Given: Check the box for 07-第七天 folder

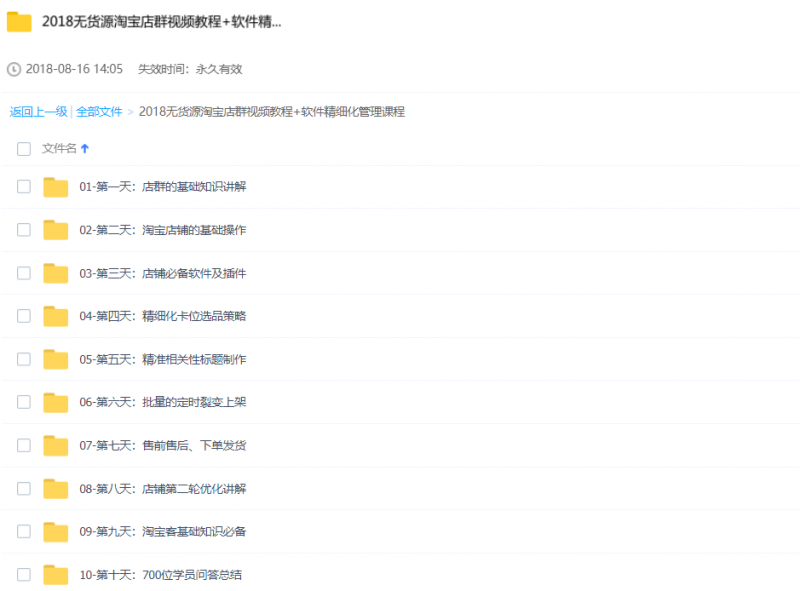Looking at the screenshot, I should (x=24, y=446).
